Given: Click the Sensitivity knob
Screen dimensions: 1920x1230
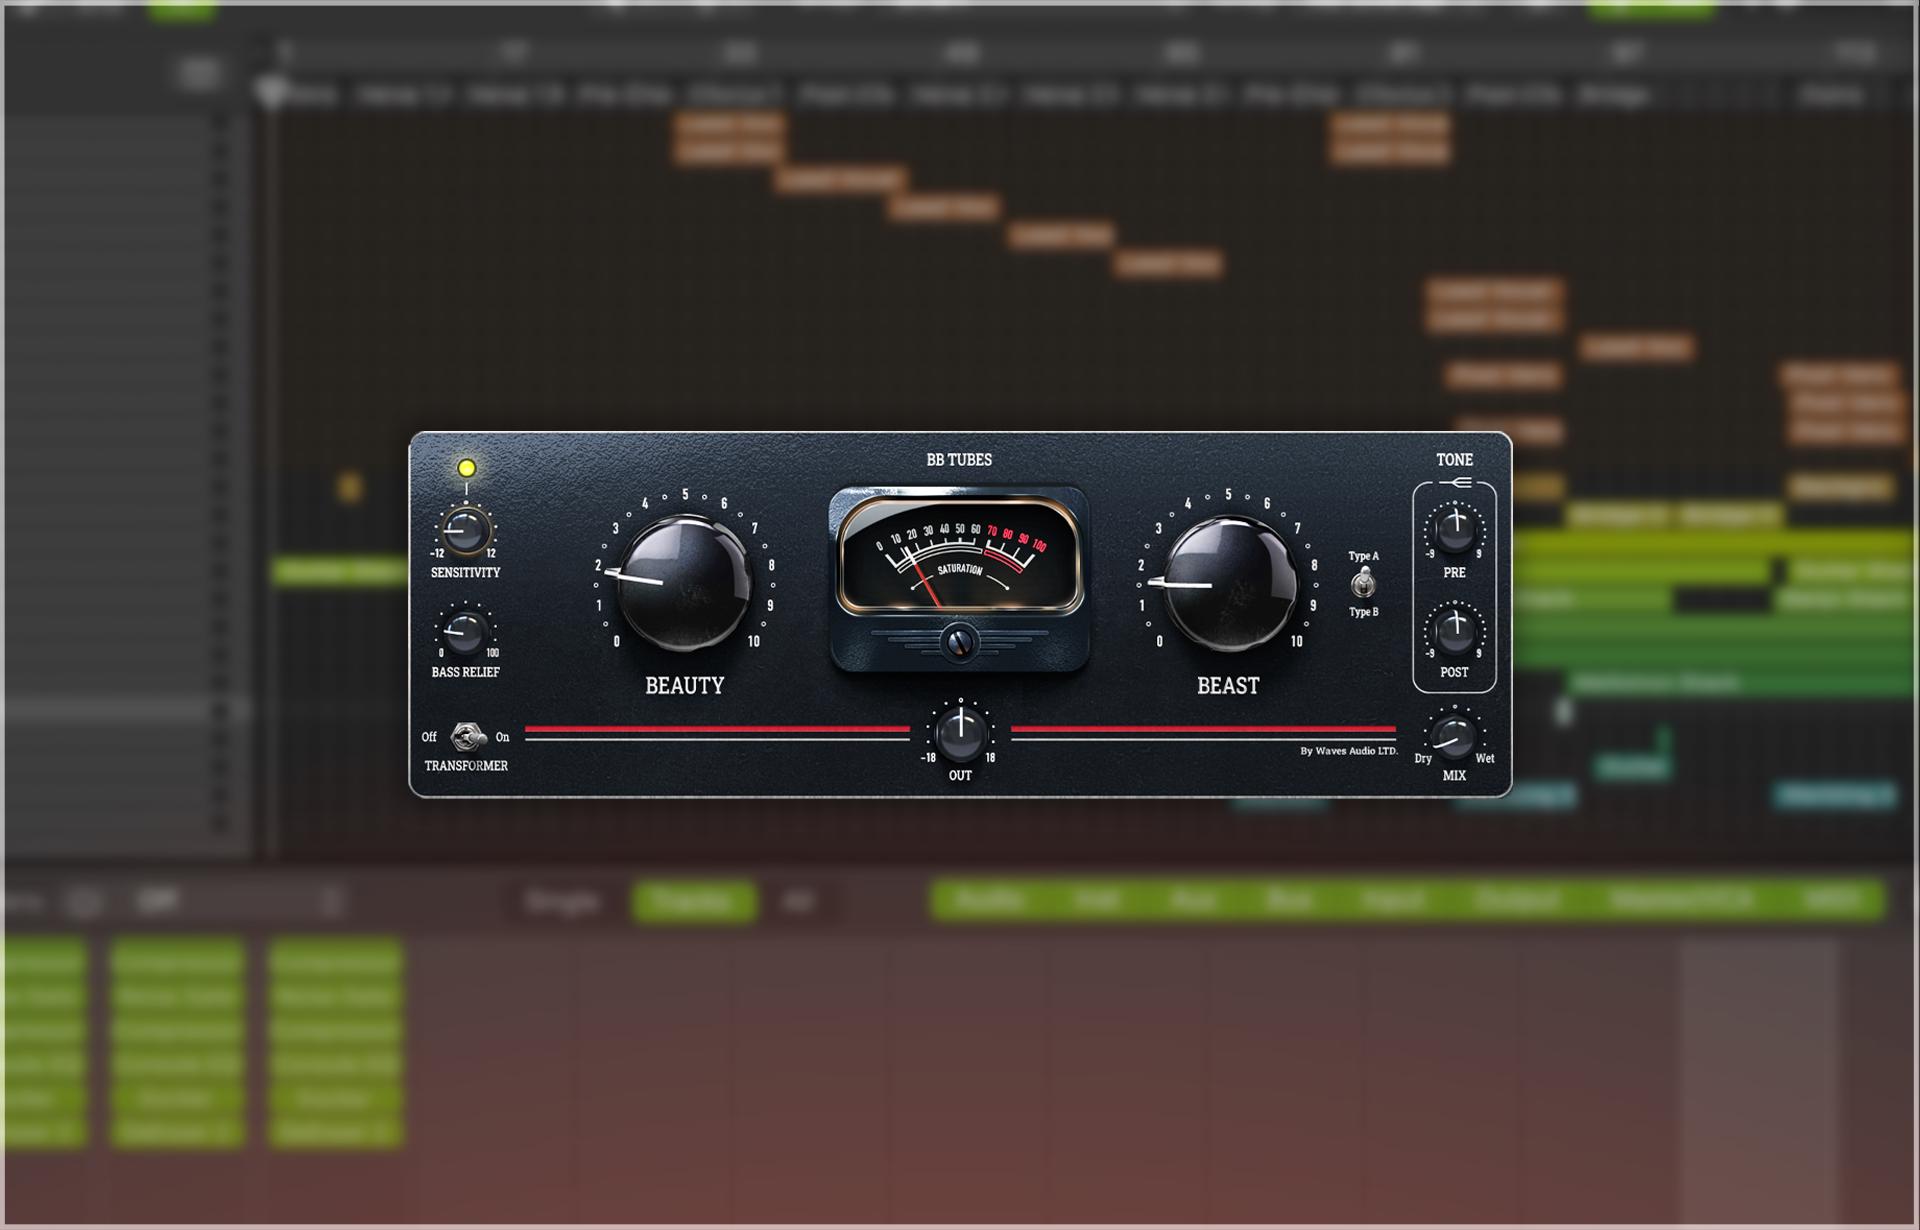Looking at the screenshot, I should [x=464, y=529].
